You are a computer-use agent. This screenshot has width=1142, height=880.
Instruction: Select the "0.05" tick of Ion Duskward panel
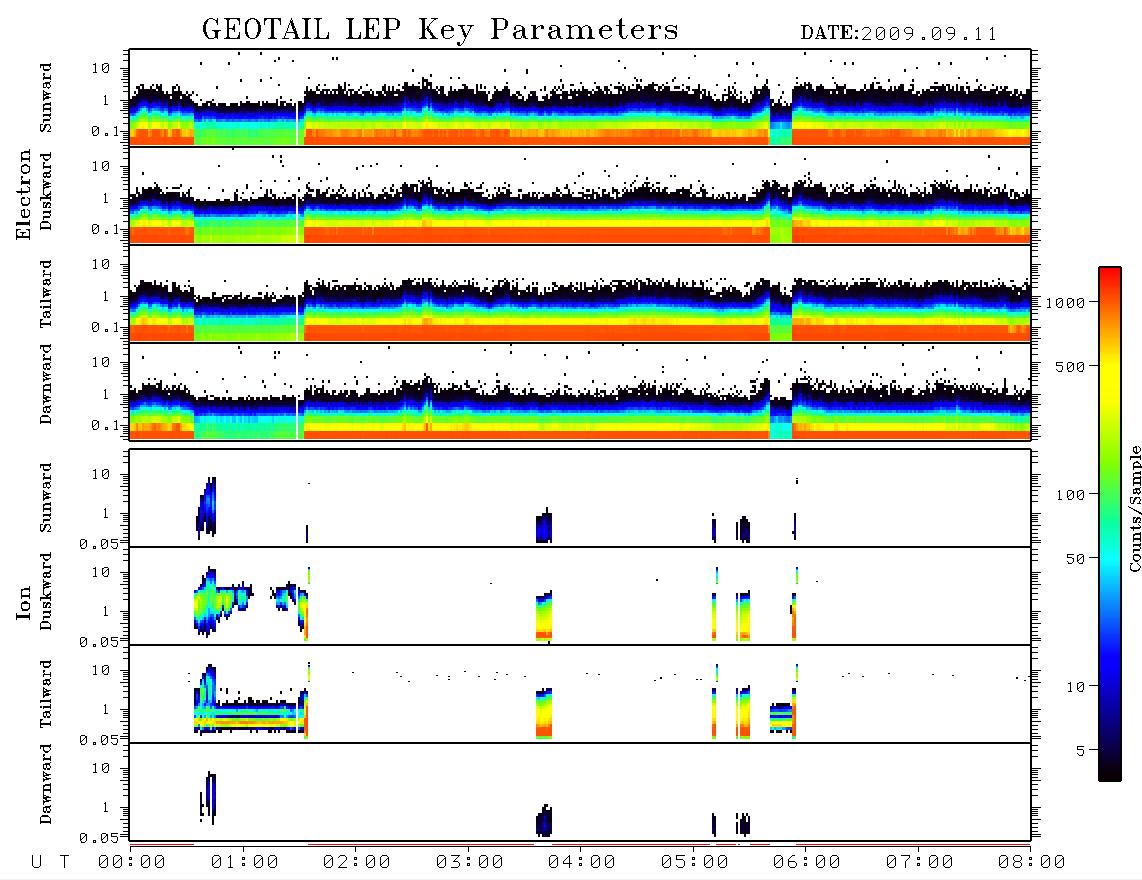click(x=99, y=642)
